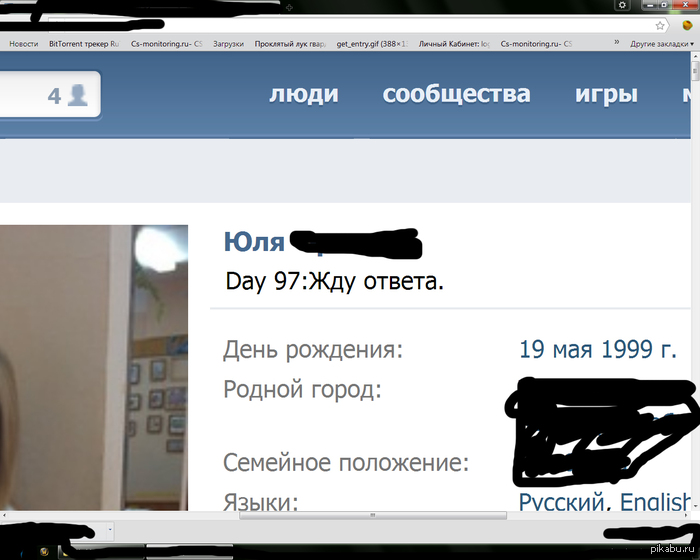Open the Другие закладки bookmarks folder

tap(662, 44)
